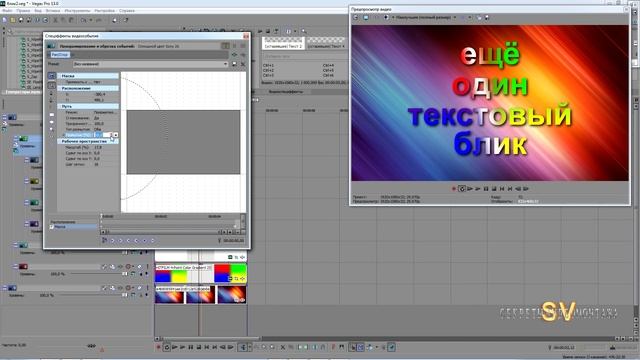Image resolution: width=640 pixels, height=360 pixels.
Task: Collapse the Расположение property group
Action: click(88, 88)
